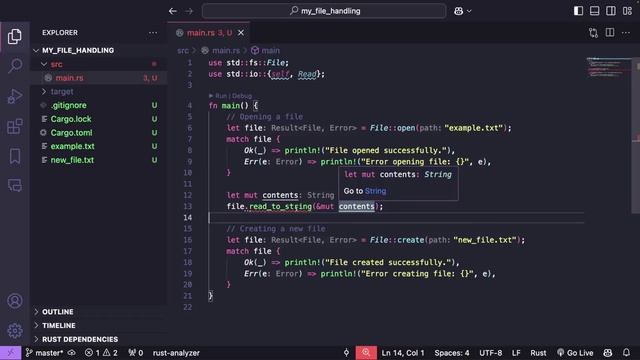This screenshot has width=640, height=360.
Task: Select the Rust language mode
Action: coord(538,353)
